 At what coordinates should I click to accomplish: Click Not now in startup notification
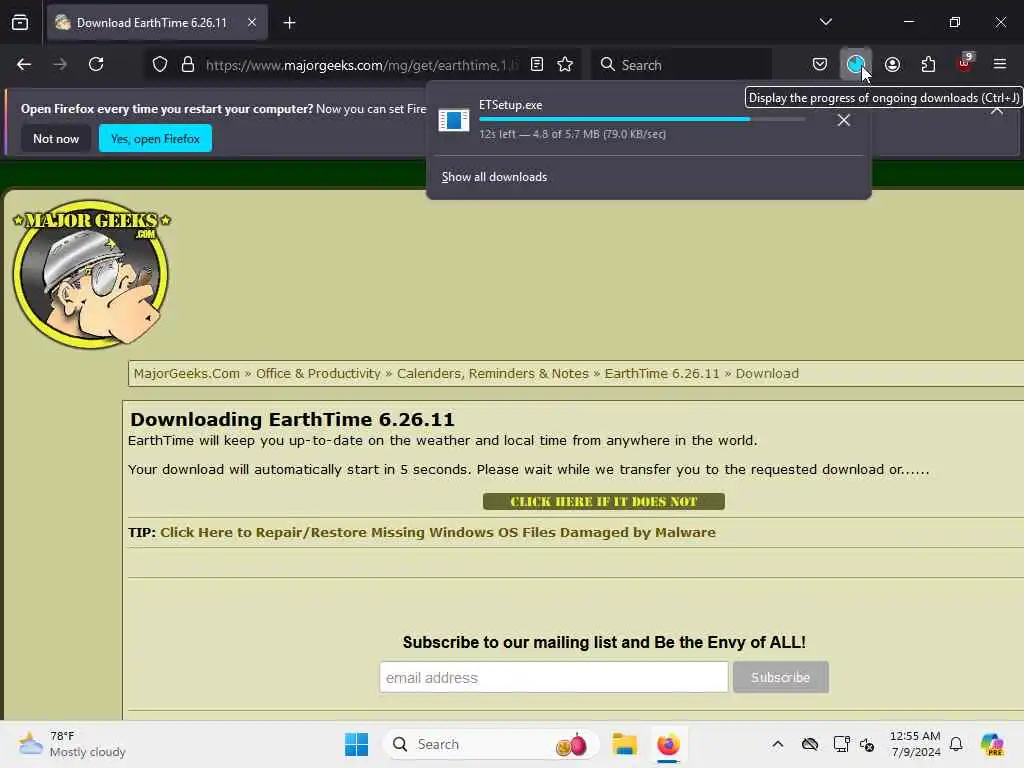(56, 138)
